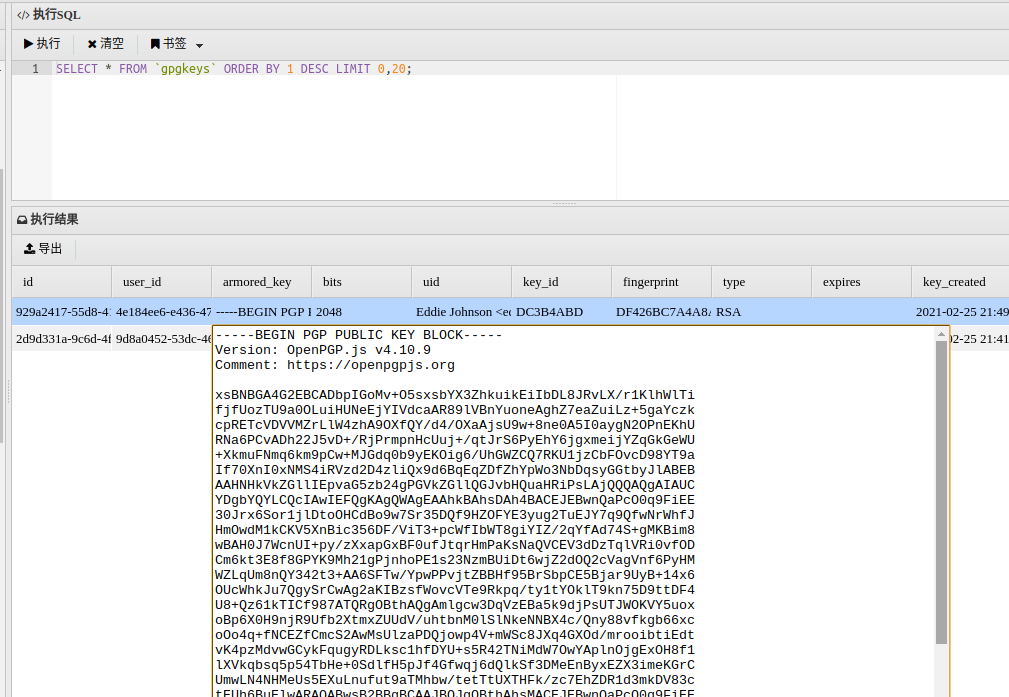1009x697 pixels.
Task: Expand the 书签 dropdown arrow
Action: click(199, 45)
